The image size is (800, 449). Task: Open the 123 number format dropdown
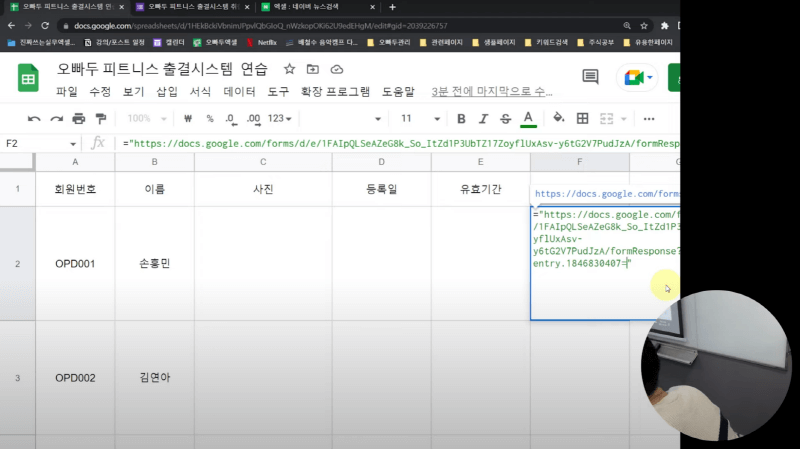click(279, 119)
